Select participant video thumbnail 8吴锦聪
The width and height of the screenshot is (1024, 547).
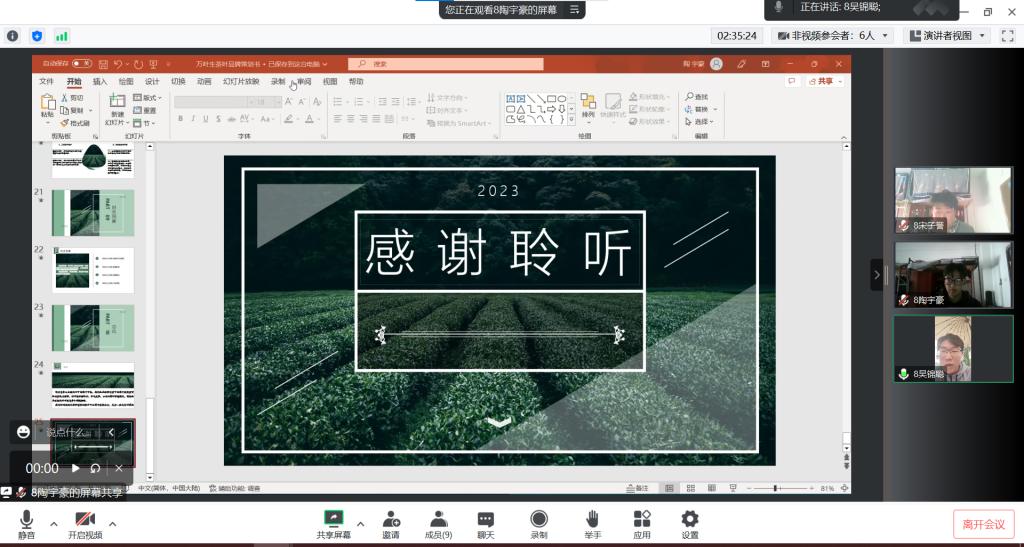[953, 348]
